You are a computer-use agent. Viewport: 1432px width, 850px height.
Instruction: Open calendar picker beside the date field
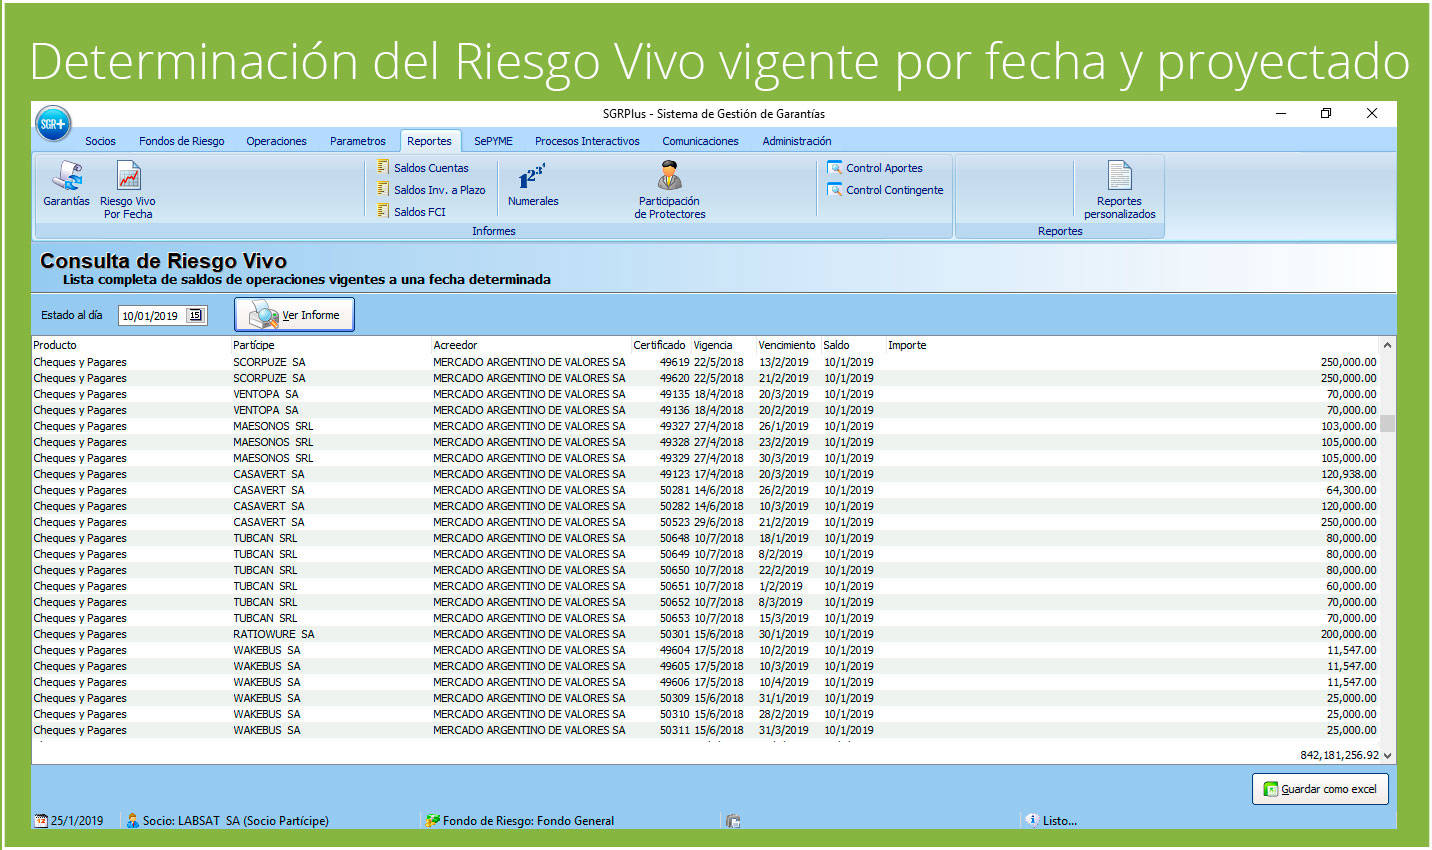tap(196, 315)
